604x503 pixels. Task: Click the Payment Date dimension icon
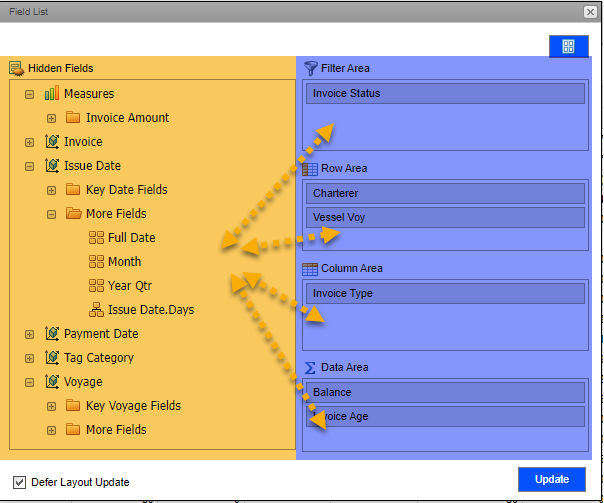52,333
